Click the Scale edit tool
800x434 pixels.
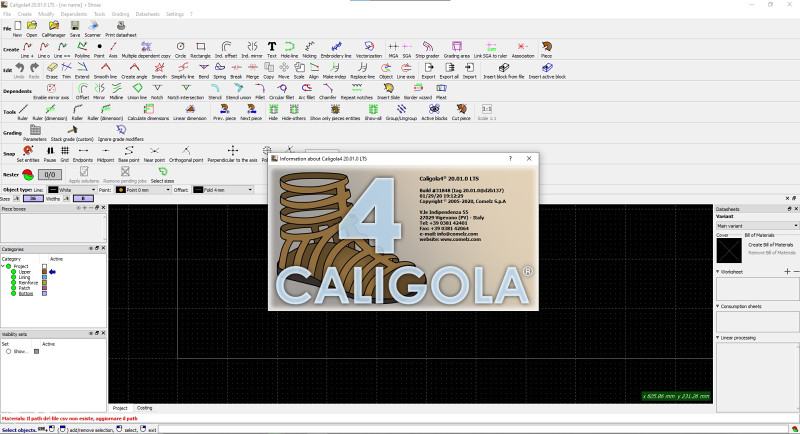click(299, 70)
